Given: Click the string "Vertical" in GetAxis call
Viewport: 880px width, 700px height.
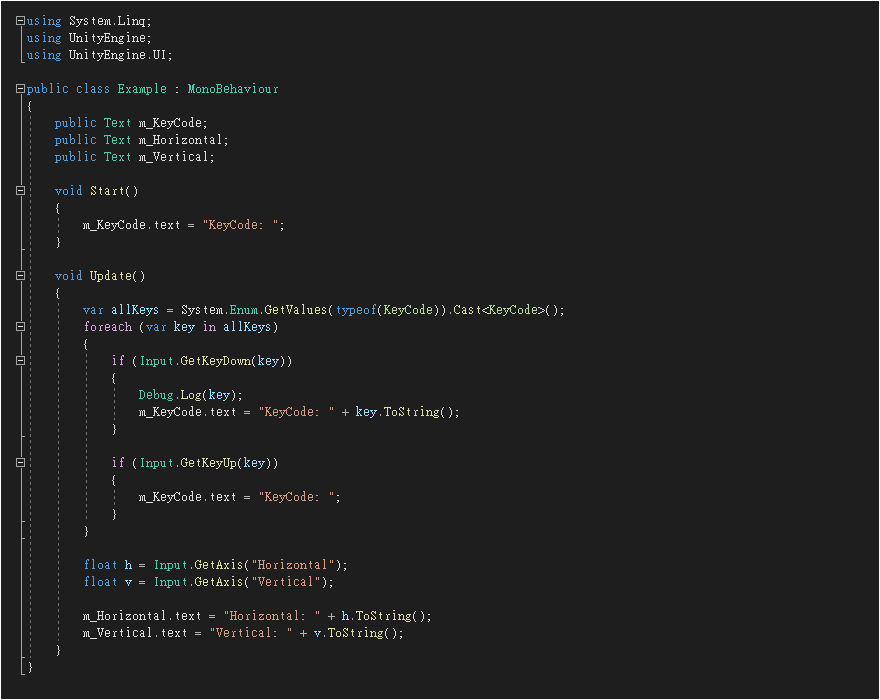Looking at the screenshot, I should tap(286, 582).
